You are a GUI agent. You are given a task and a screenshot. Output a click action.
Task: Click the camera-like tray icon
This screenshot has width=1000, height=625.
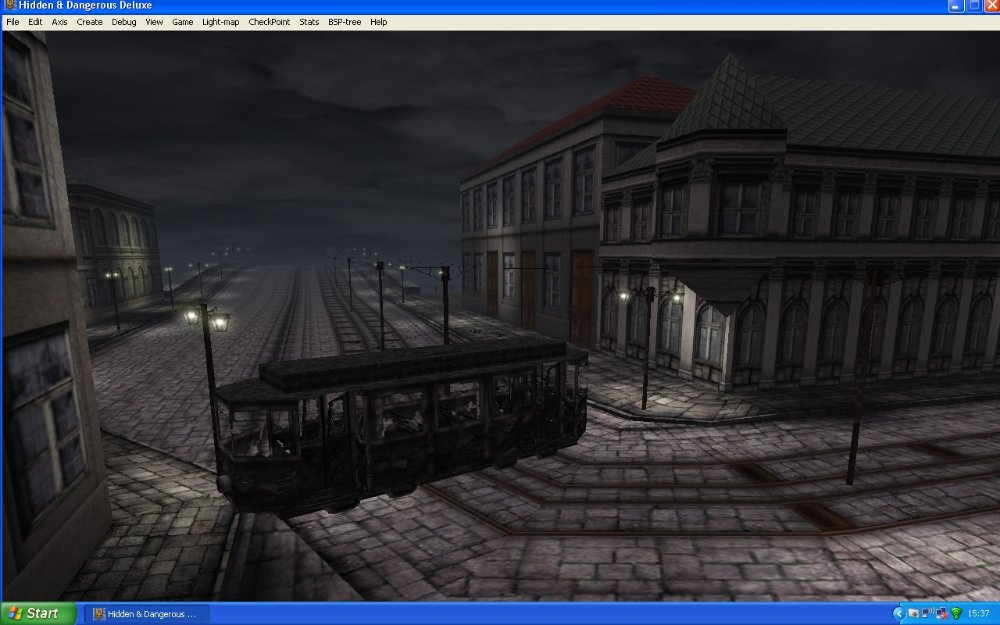pos(913,614)
